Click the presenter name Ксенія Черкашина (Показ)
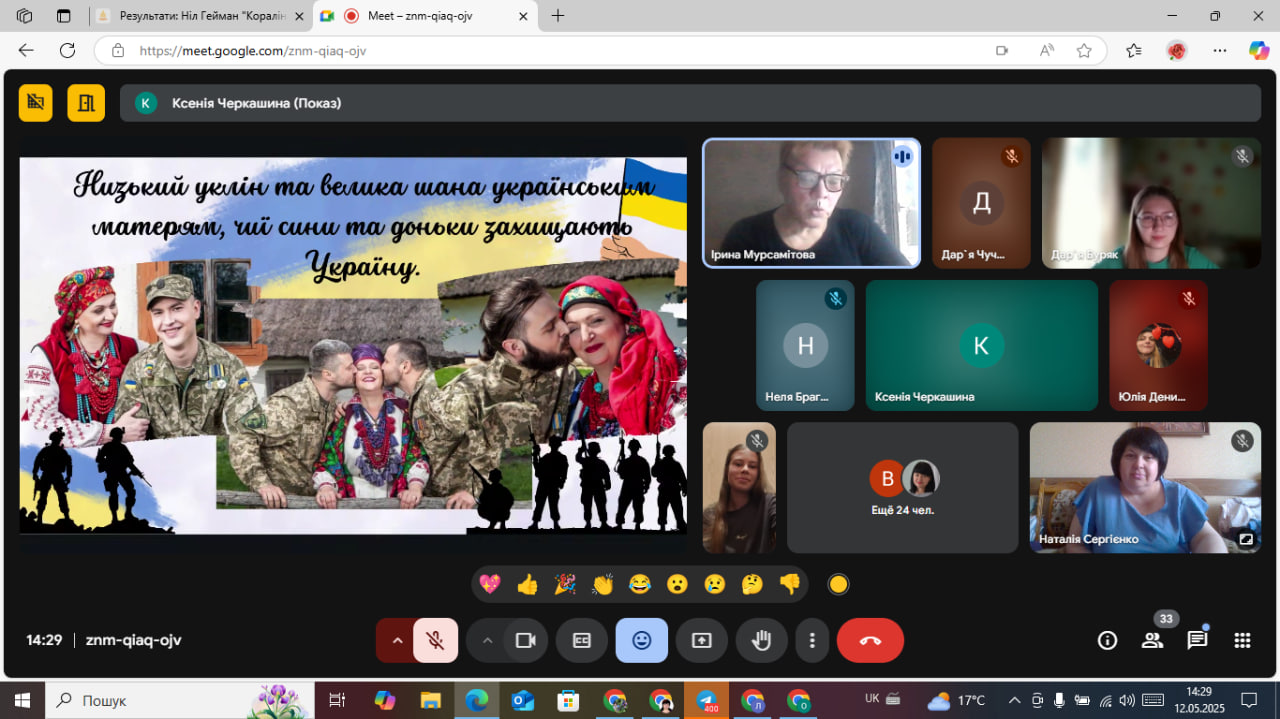Image resolution: width=1280 pixels, height=719 pixels. point(256,103)
